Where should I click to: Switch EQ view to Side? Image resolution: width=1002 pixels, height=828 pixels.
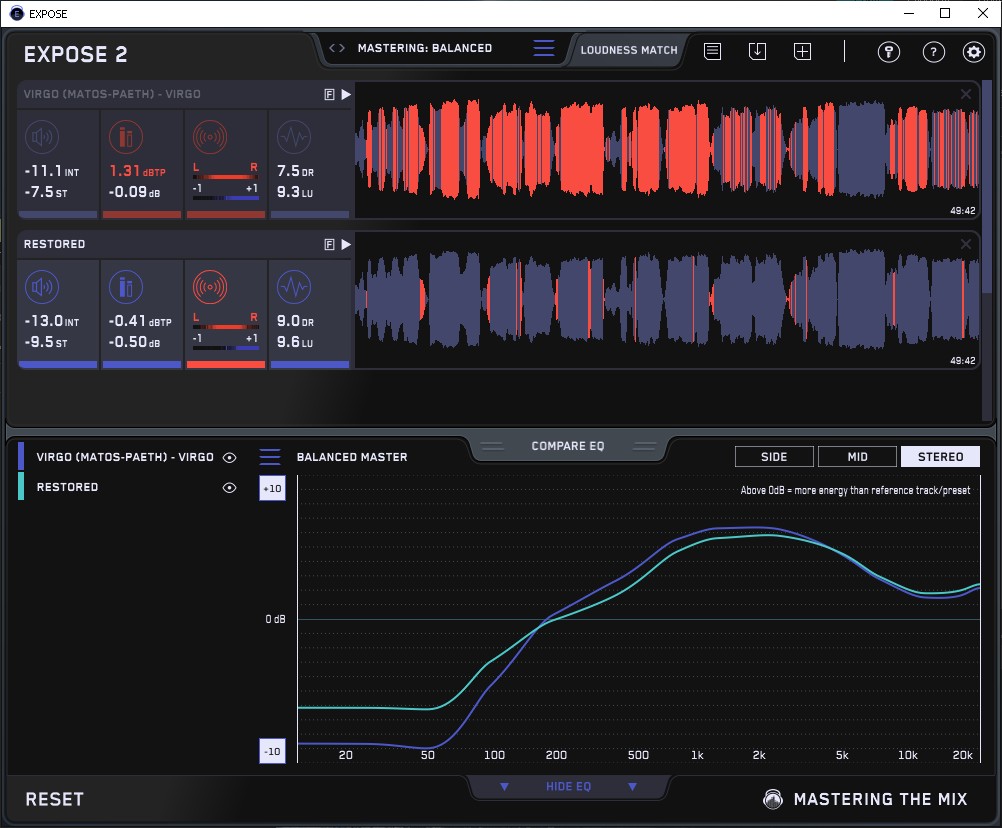[x=774, y=457]
